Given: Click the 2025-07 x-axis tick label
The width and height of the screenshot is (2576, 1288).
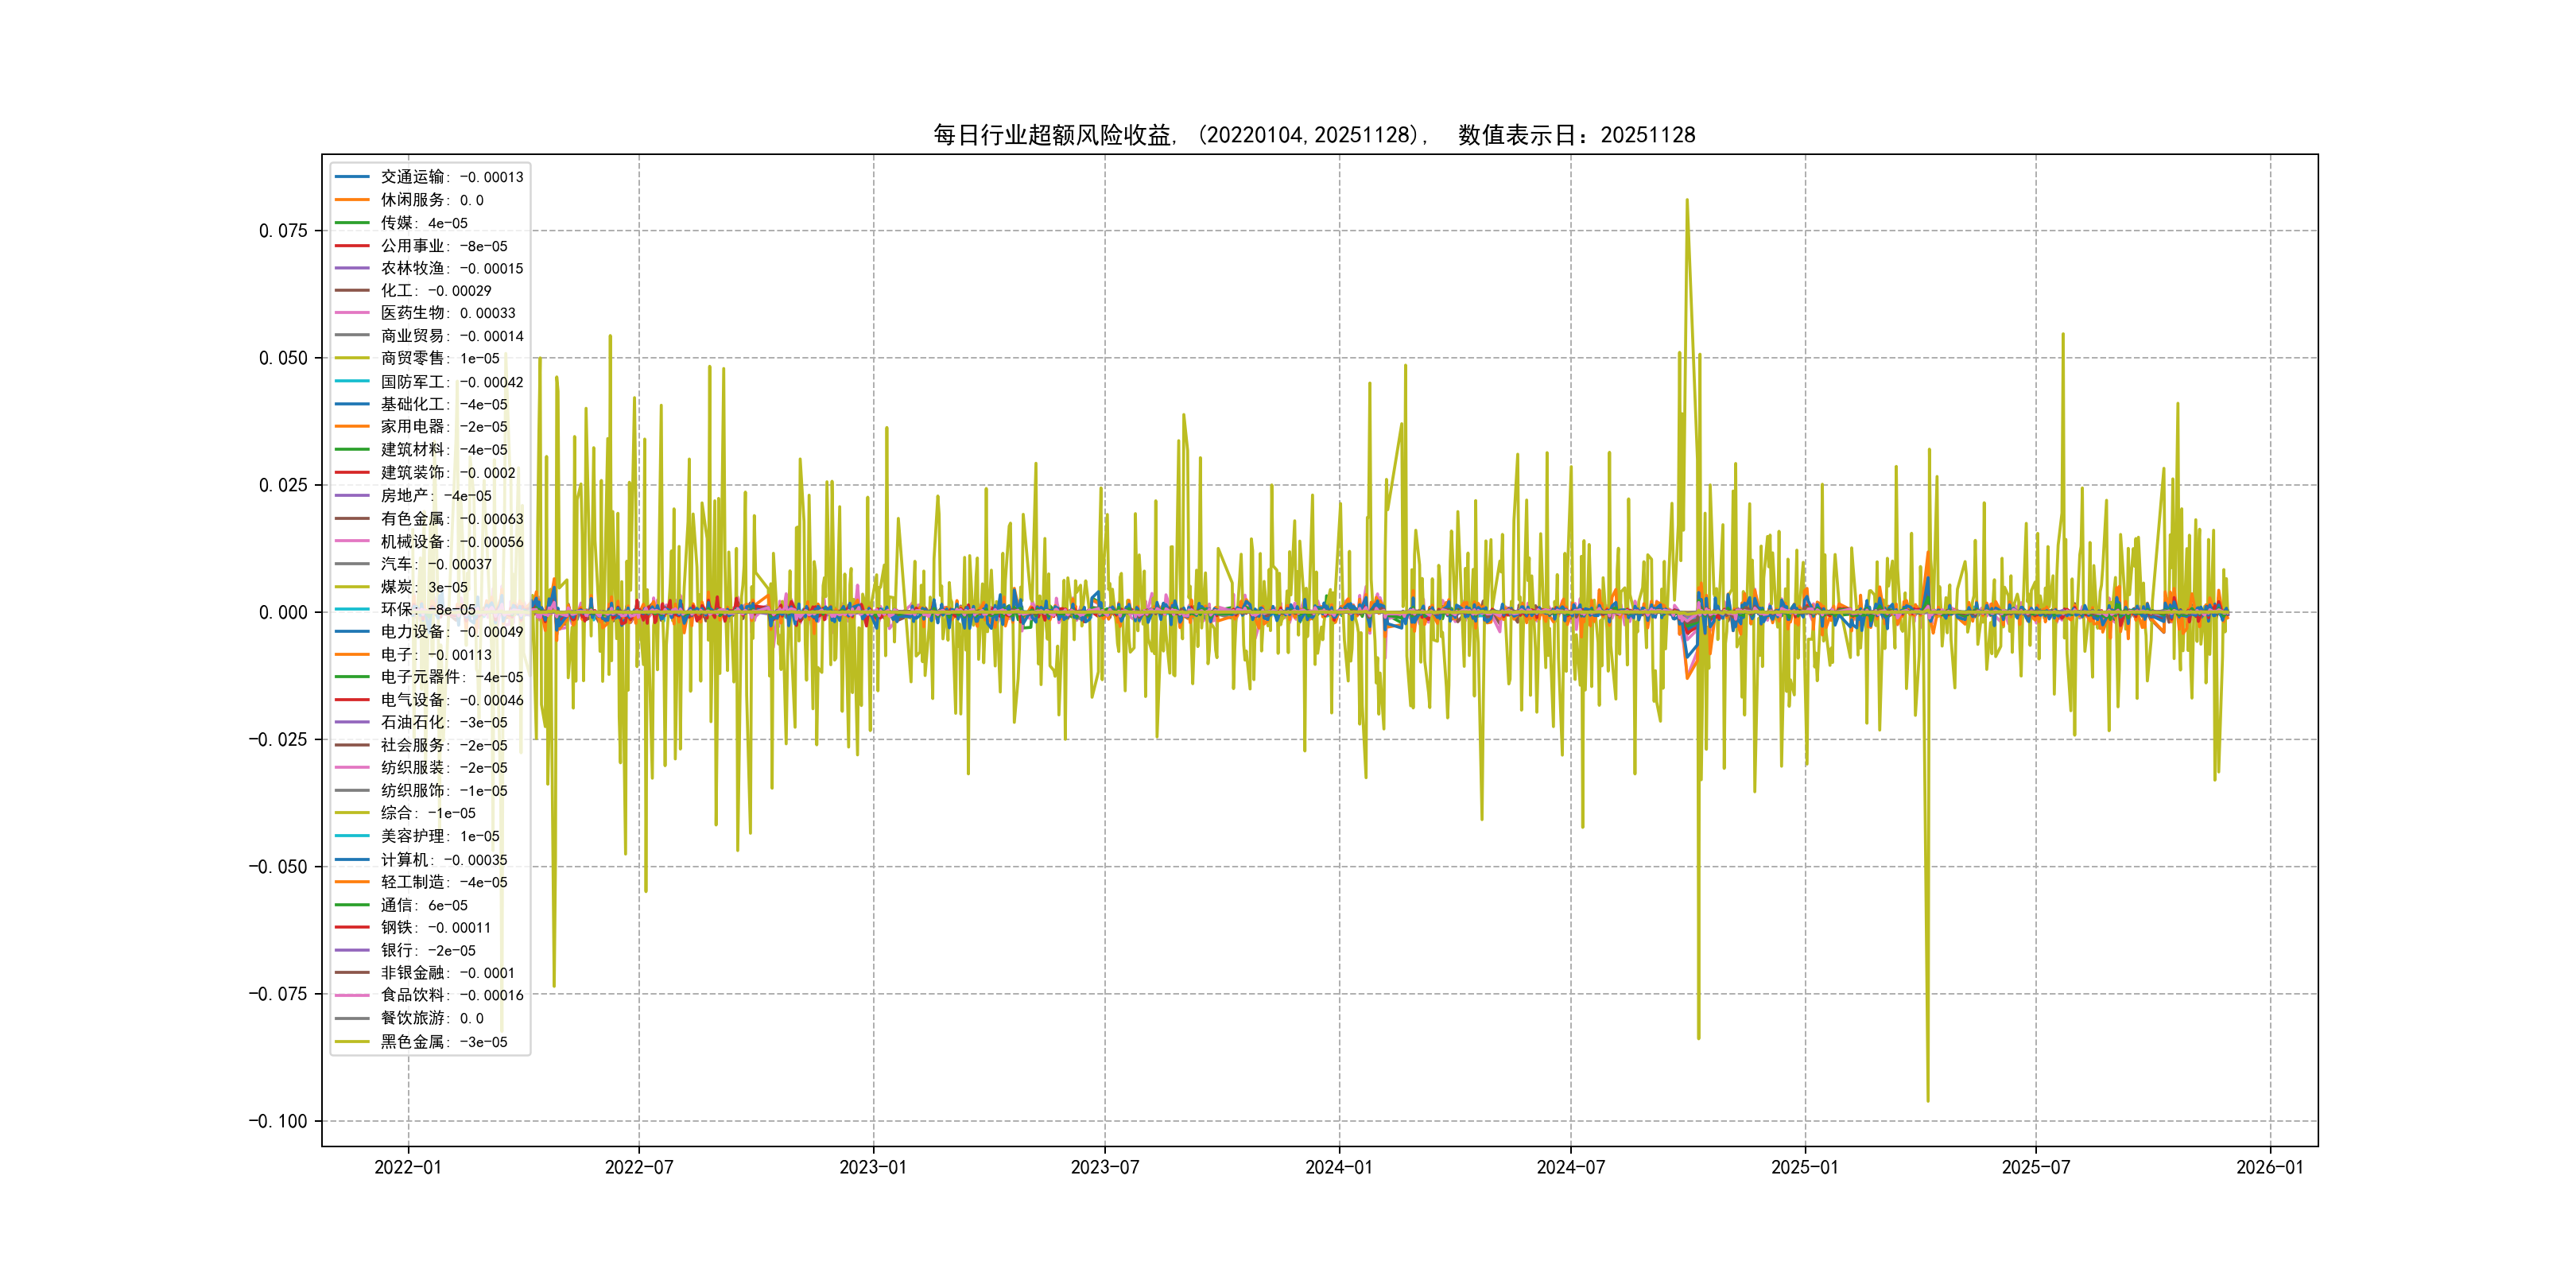Looking at the screenshot, I should (x=2035, y=1167).
